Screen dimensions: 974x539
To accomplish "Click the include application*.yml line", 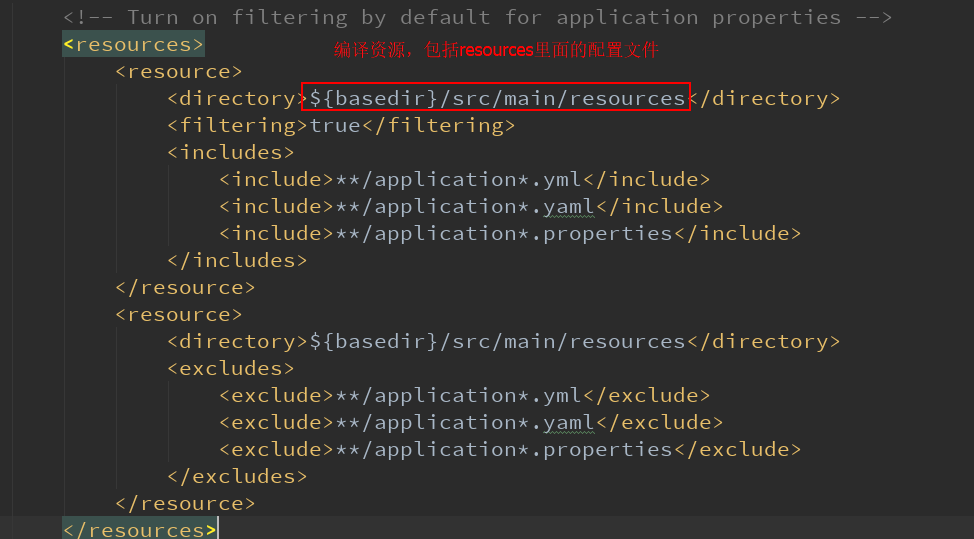I will pyautogui.click(x=464, y=179).
